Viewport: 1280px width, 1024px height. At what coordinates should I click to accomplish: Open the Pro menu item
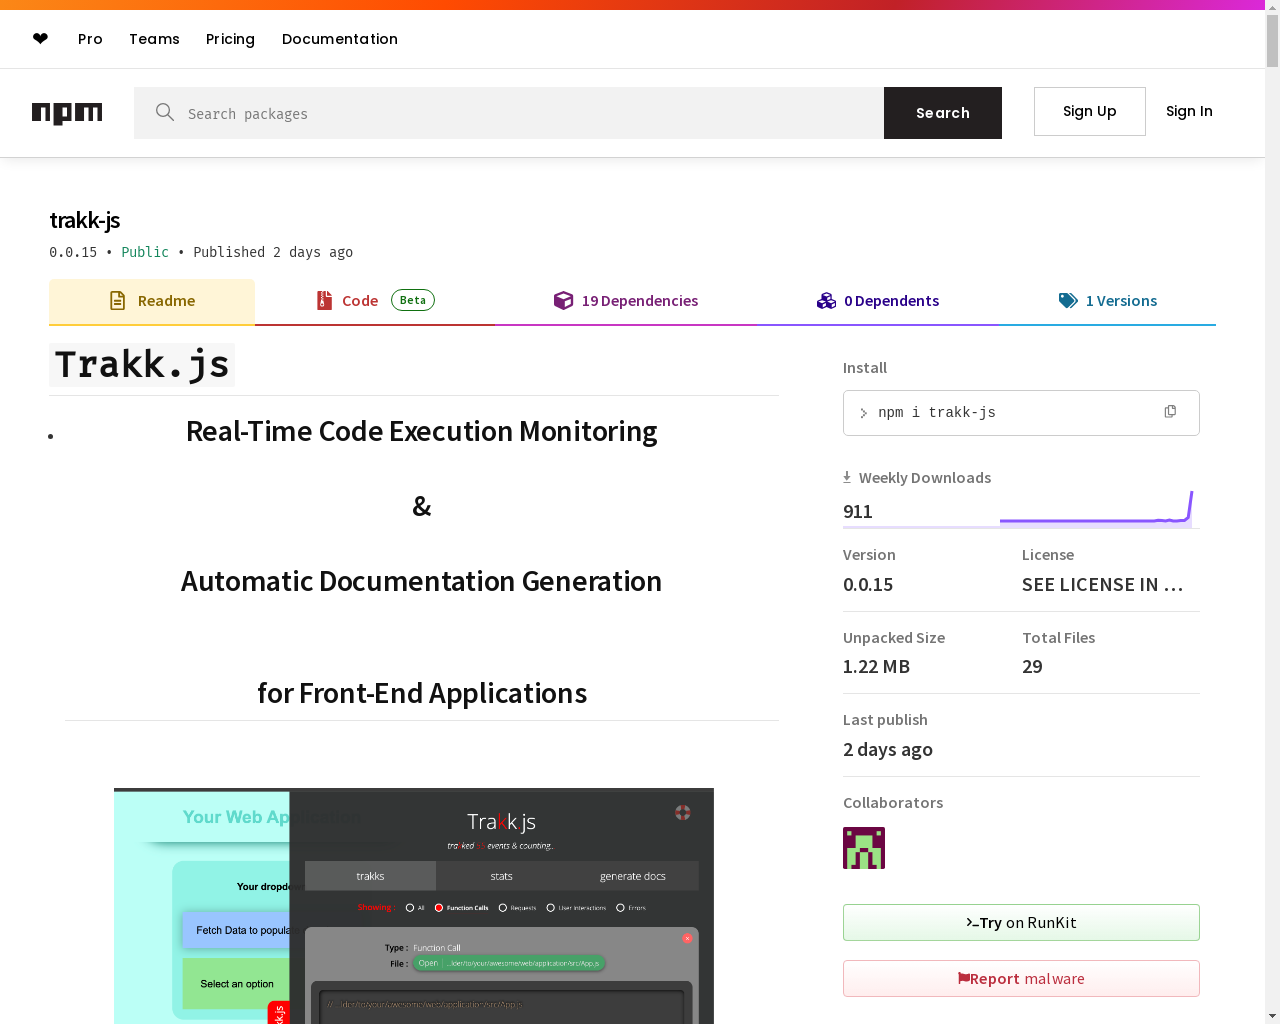click(90, 39)
